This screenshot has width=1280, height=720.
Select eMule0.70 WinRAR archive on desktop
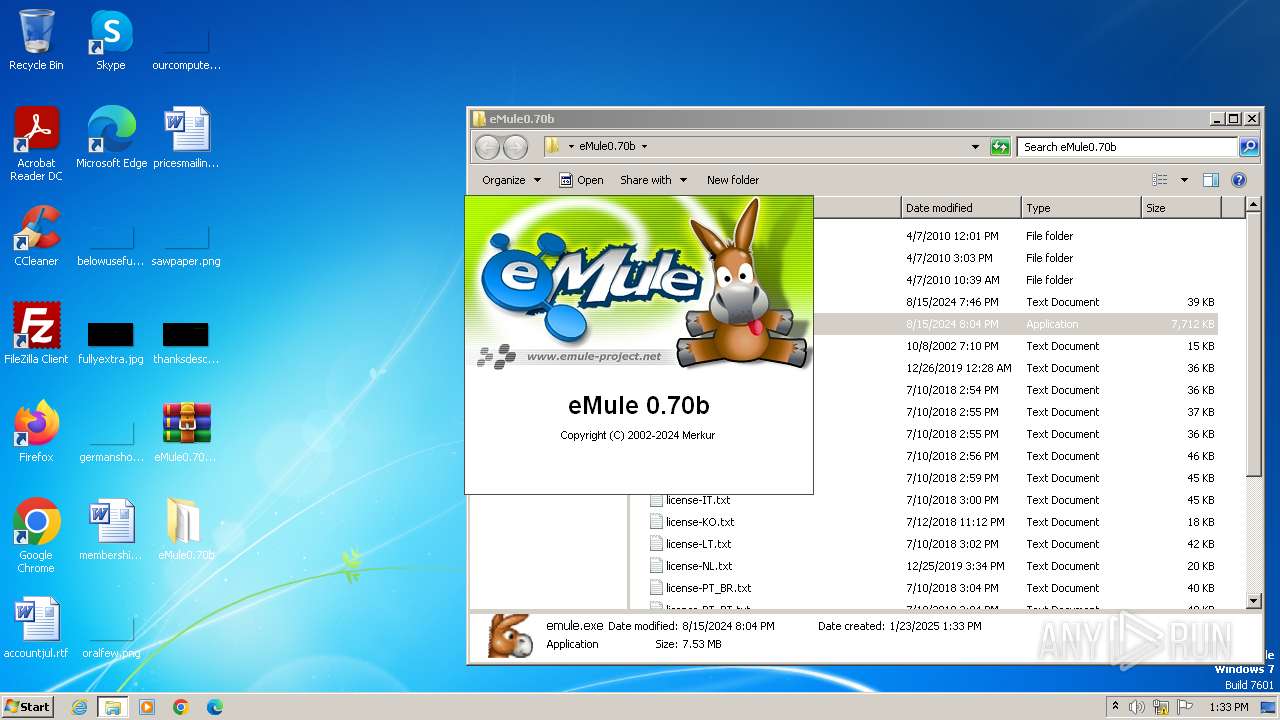pyautogui.click(x=186, y=432)
